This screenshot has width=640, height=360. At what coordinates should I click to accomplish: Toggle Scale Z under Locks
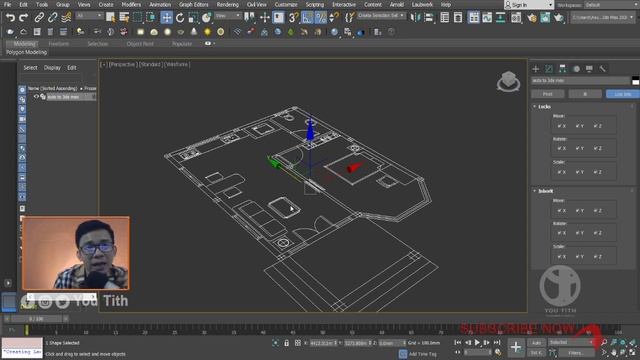point(598,172)
